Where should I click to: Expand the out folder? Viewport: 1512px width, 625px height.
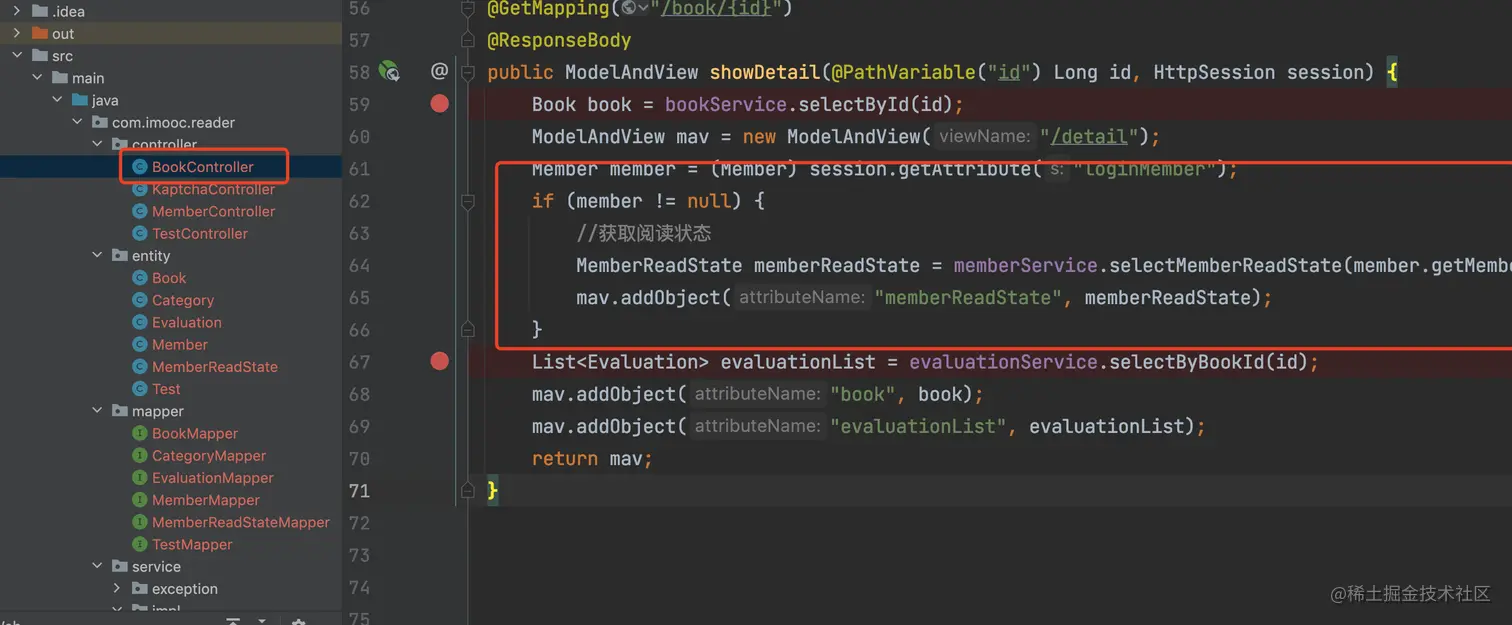tap(17, 33)
